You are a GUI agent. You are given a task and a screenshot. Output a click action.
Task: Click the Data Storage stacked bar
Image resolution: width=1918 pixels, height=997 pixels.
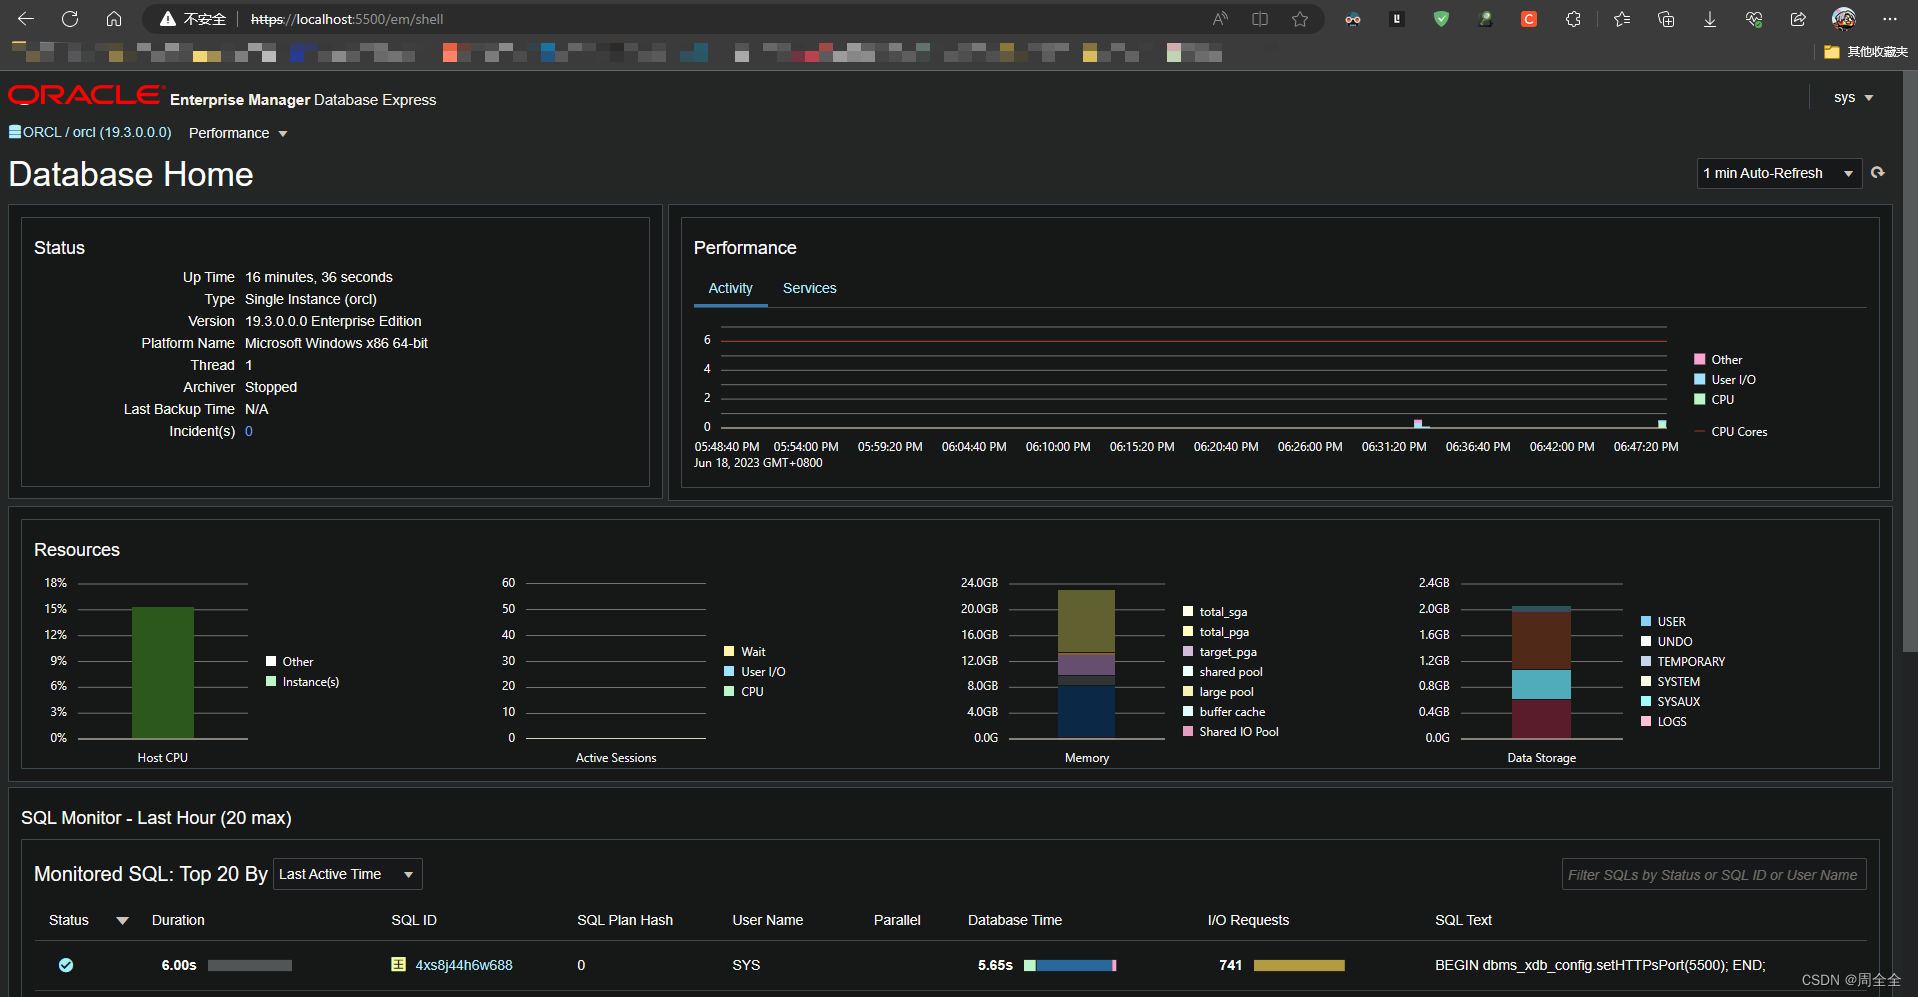(1541, 672)
